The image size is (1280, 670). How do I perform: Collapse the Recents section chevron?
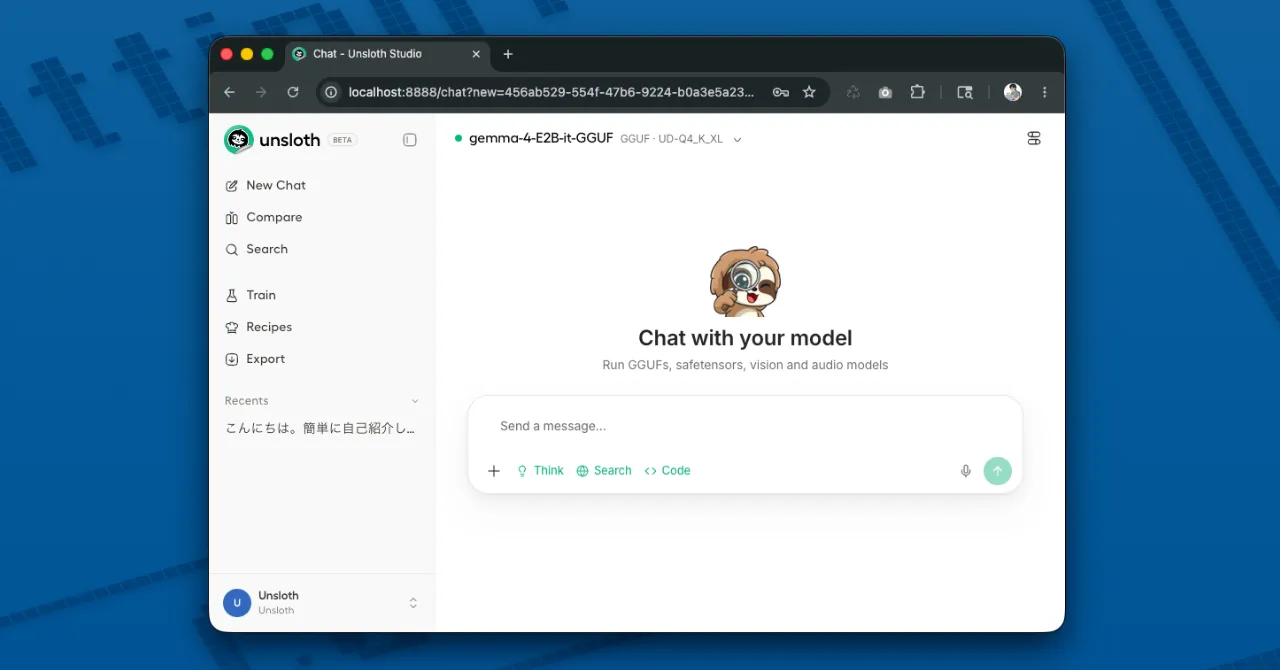pyautogui.click(x=415, y=401)
